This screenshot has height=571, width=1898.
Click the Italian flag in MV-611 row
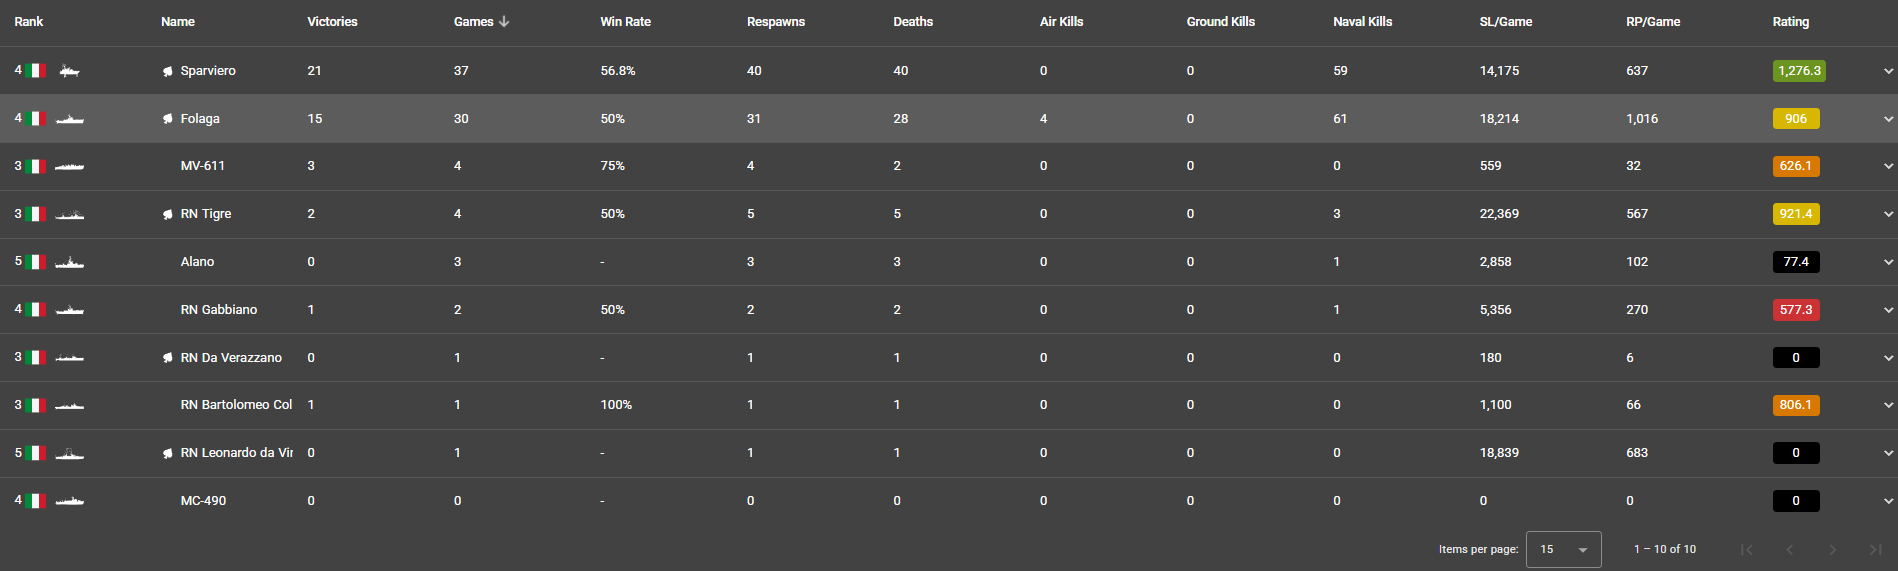[36, 166]
